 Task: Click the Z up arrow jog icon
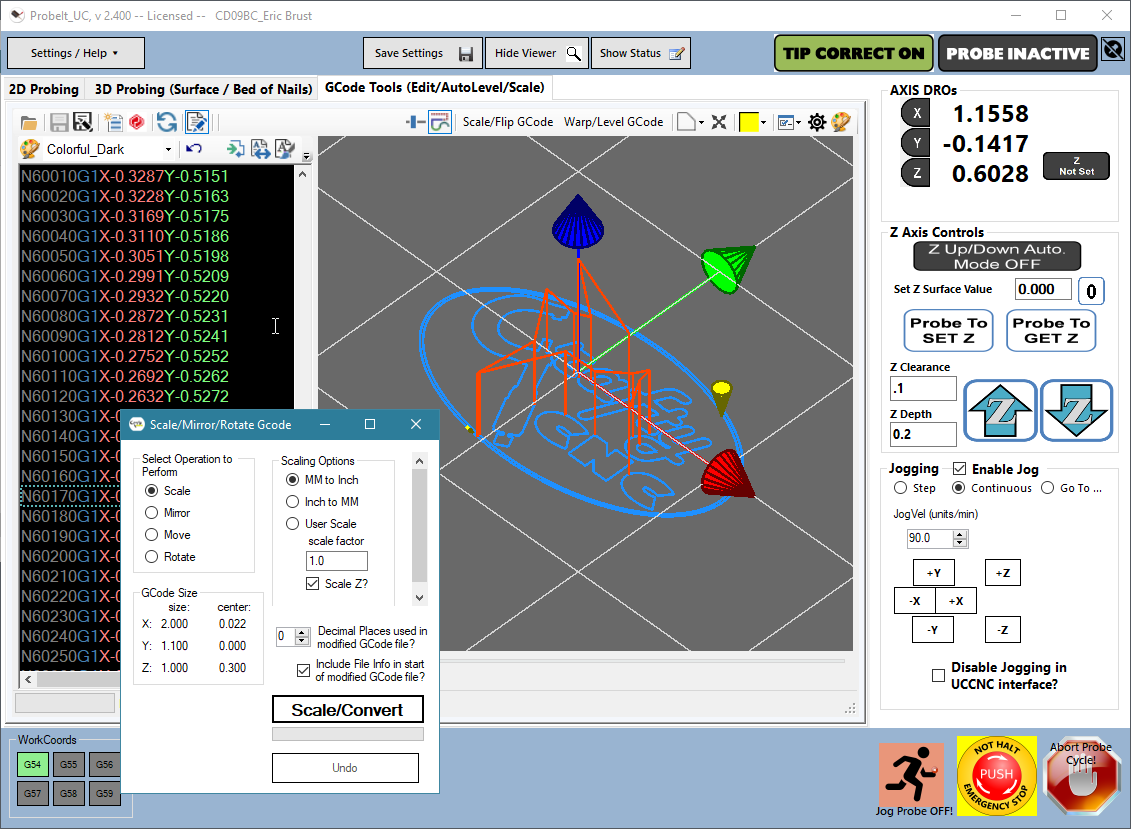[1000, 411]
